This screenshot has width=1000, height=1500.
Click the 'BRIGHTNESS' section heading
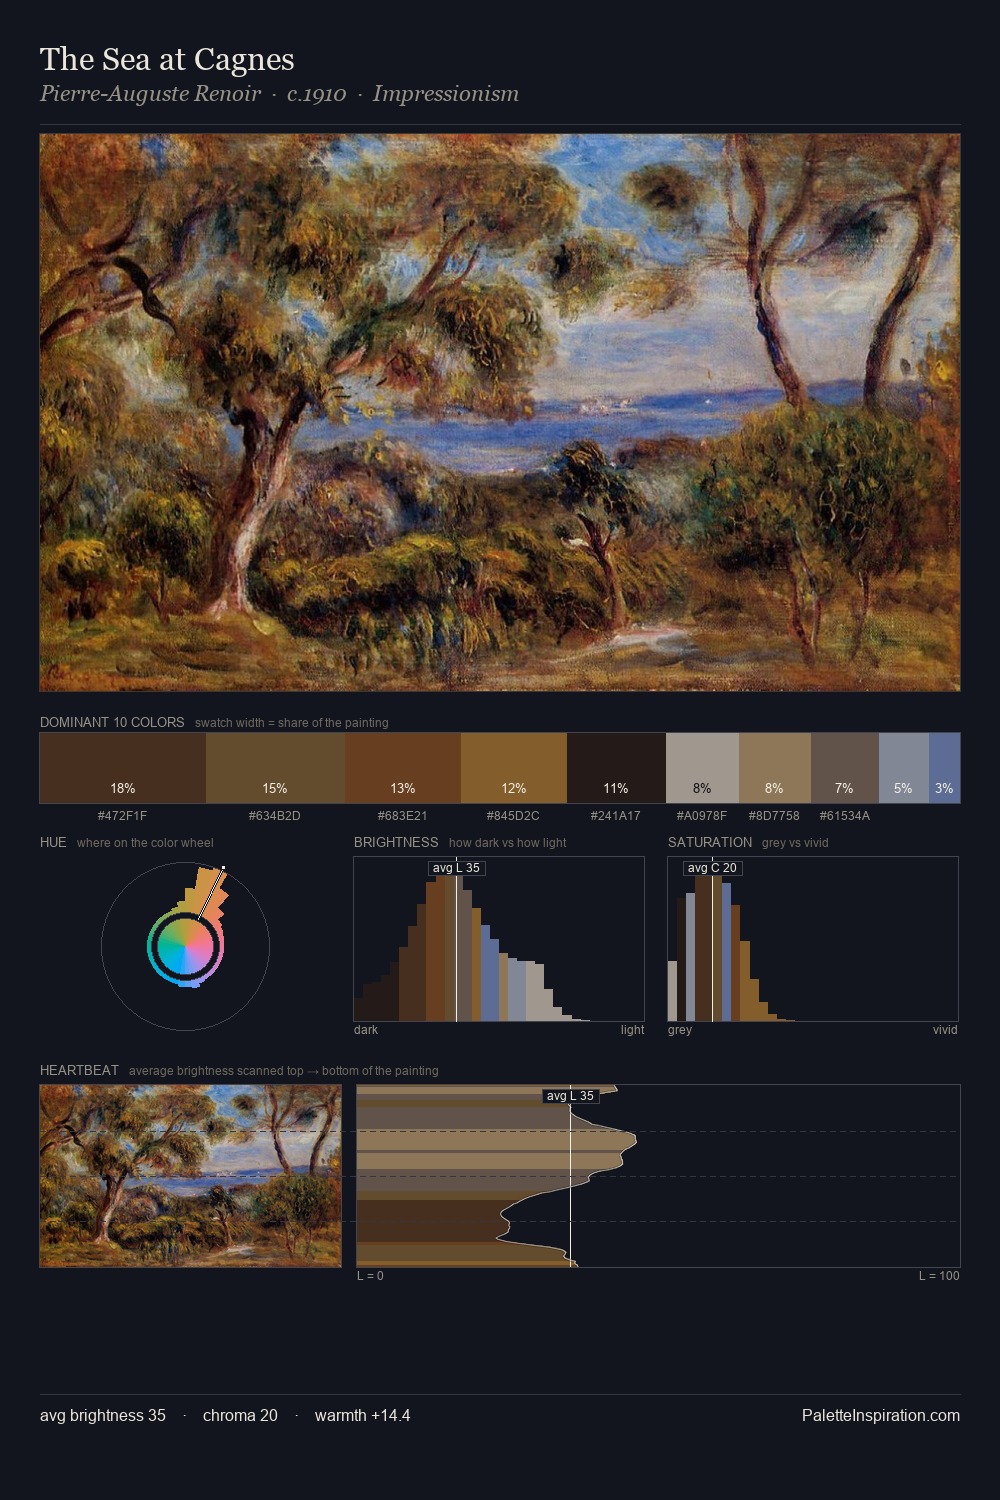click(x=396, y=842)
